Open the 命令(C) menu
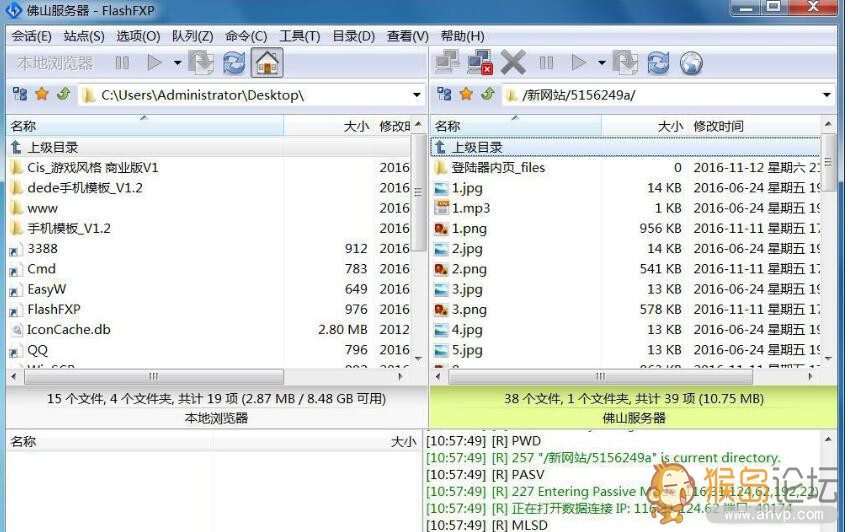 [x=246, y=36]
